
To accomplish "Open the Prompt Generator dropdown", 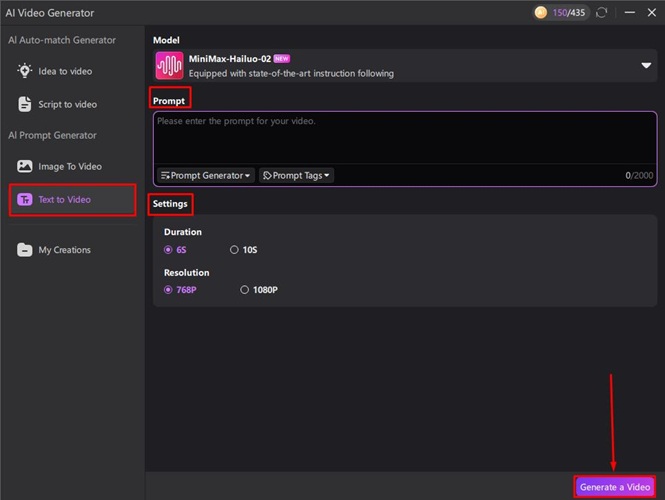I will pyautogui.click(x=207, y=176).
